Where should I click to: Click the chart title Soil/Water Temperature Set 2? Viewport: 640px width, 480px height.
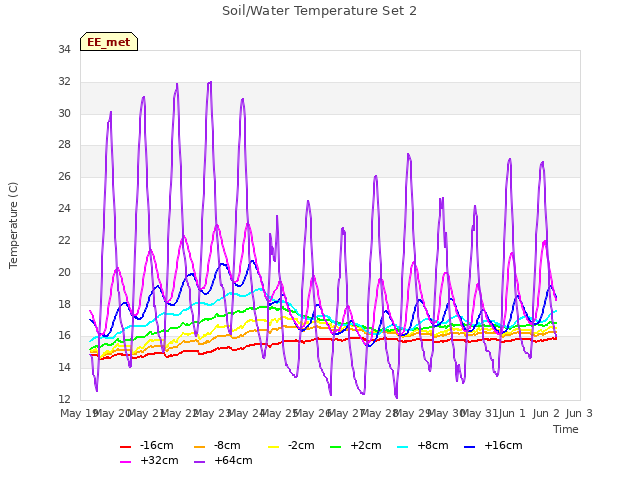pos(319,11)
